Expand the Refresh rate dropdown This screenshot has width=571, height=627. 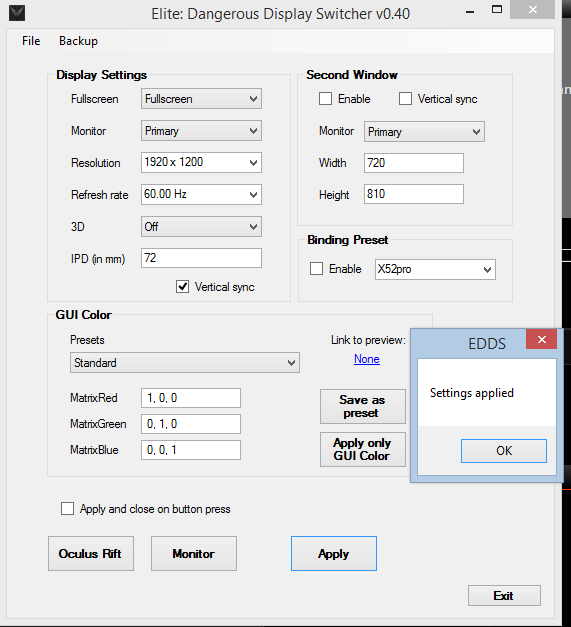point(201,194)
